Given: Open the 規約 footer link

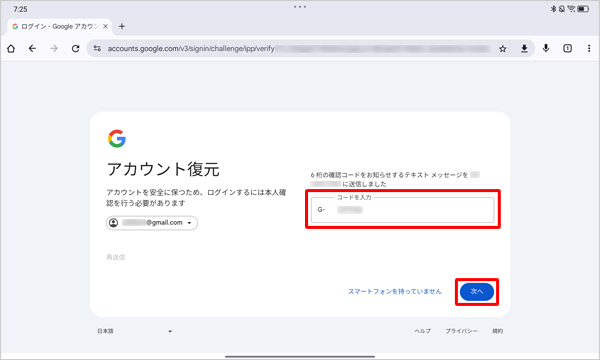Looking at the screenshot, I should 497,331.
